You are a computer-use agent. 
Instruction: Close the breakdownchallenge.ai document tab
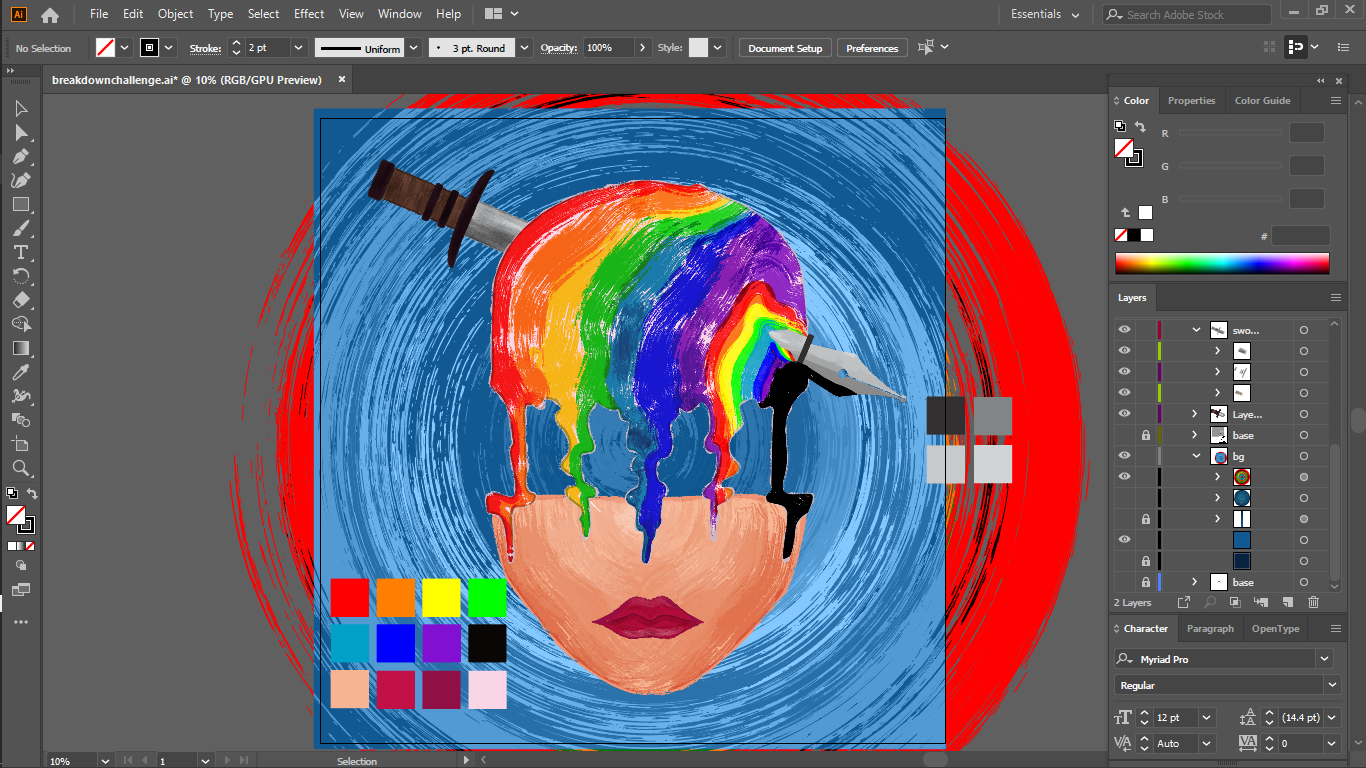(341, 79)
